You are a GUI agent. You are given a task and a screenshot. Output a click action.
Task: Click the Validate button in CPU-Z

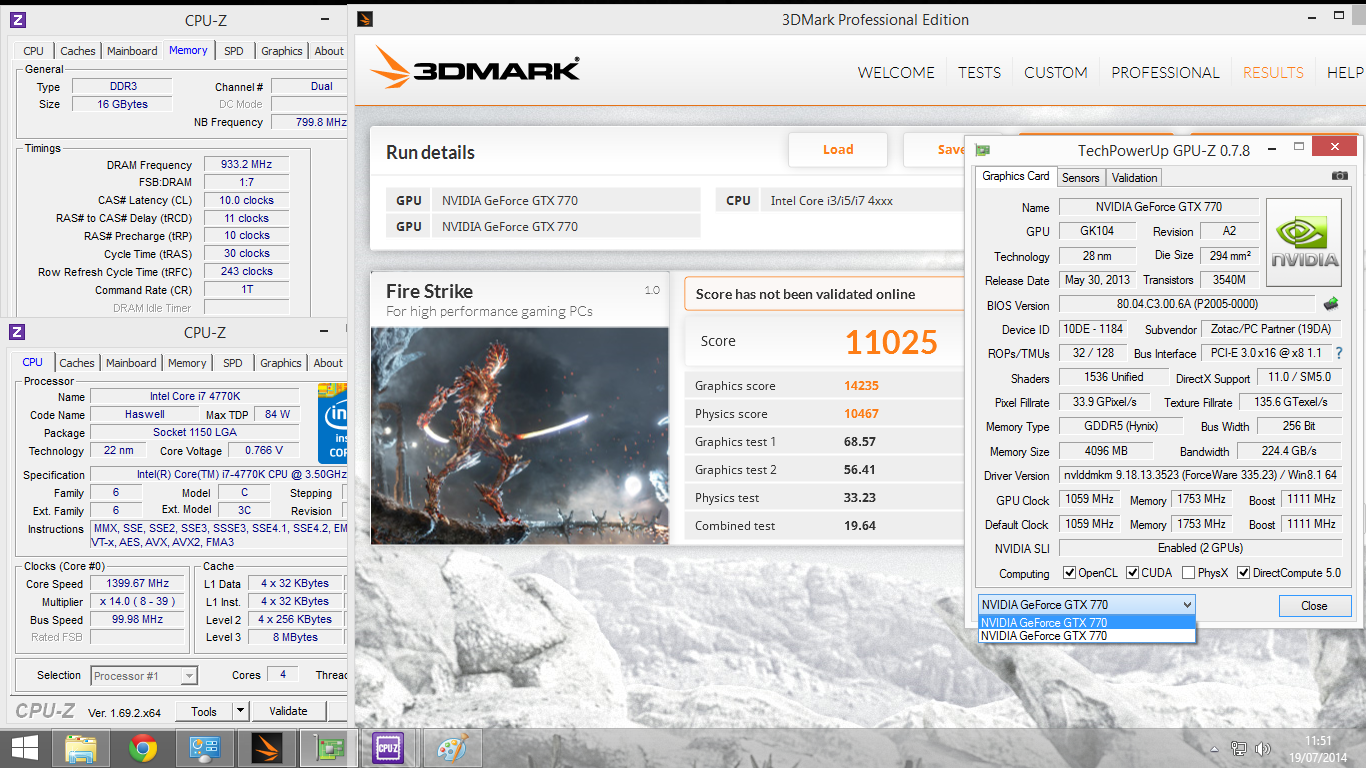click(x=288, y=711)
